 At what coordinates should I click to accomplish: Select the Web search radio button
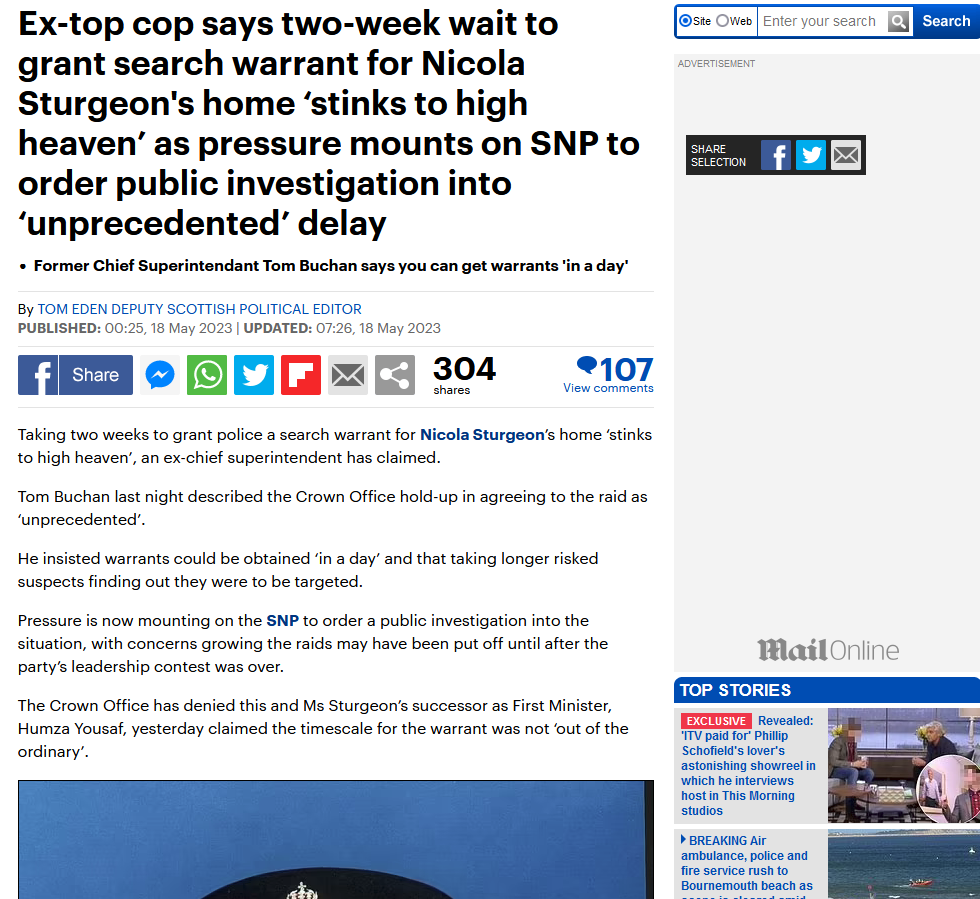click(722, 21)
